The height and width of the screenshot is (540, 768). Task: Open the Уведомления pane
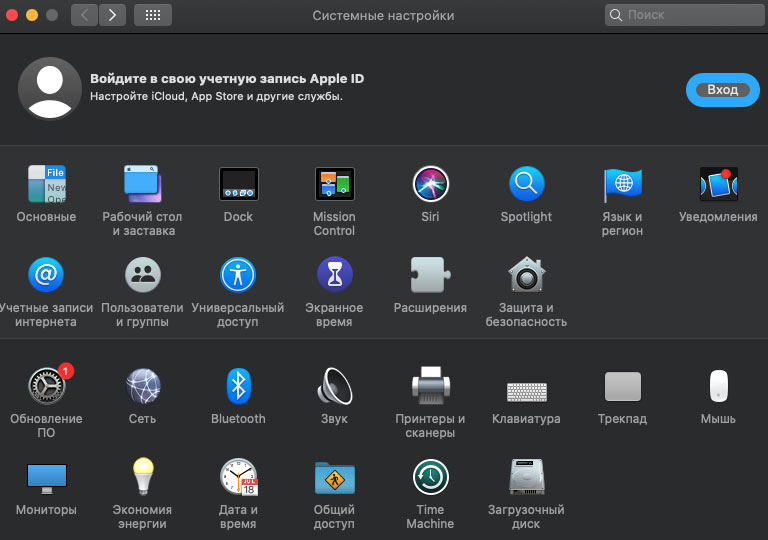click(x=719, y=184)
